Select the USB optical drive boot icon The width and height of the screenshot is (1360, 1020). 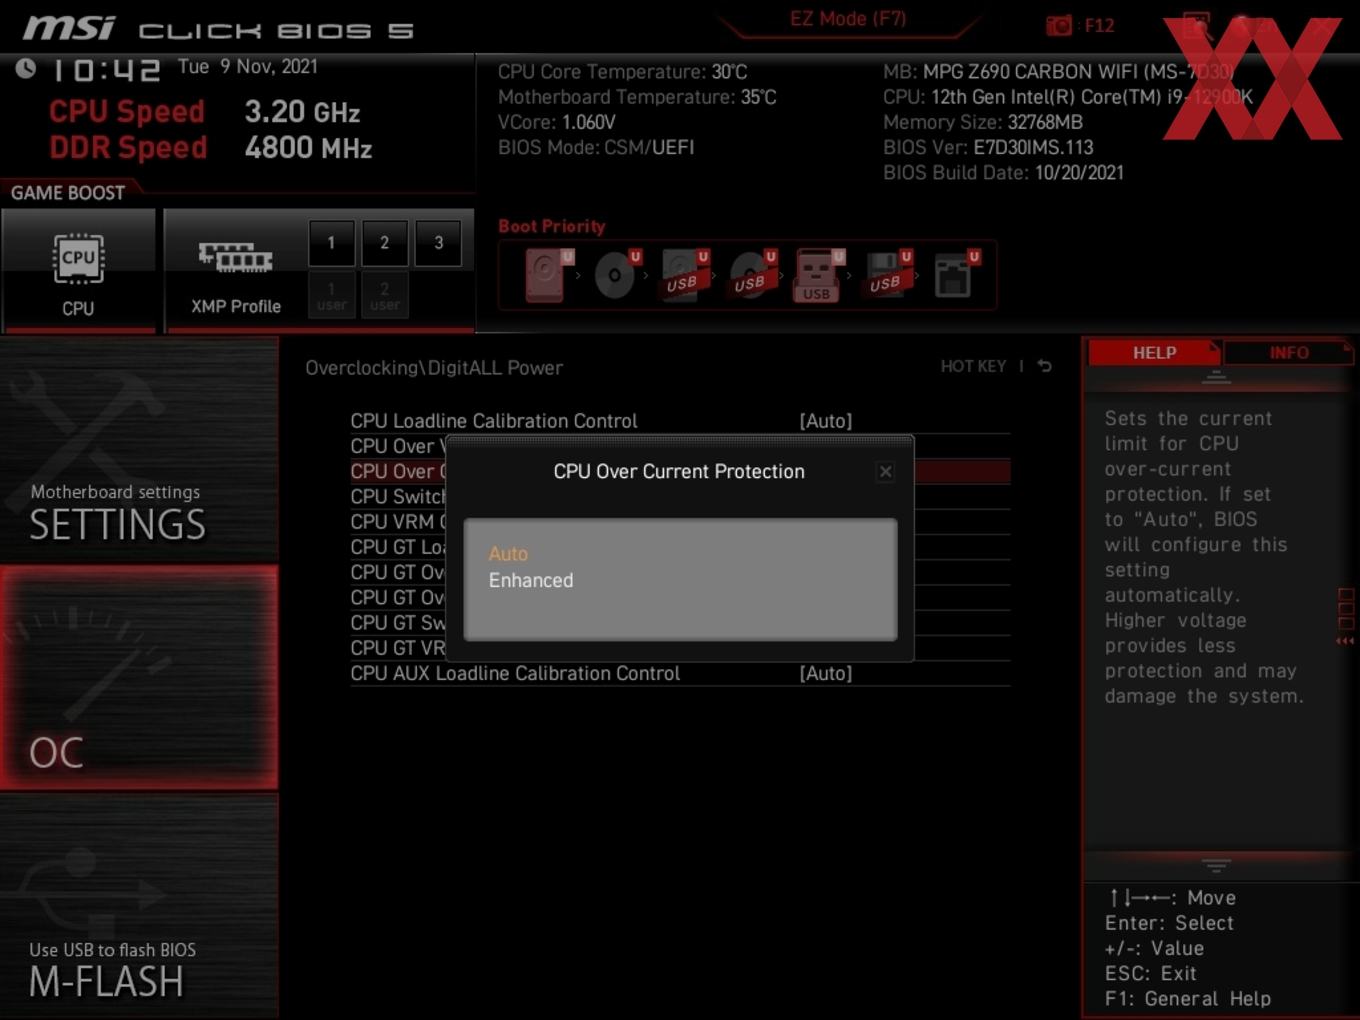point(752,275)
